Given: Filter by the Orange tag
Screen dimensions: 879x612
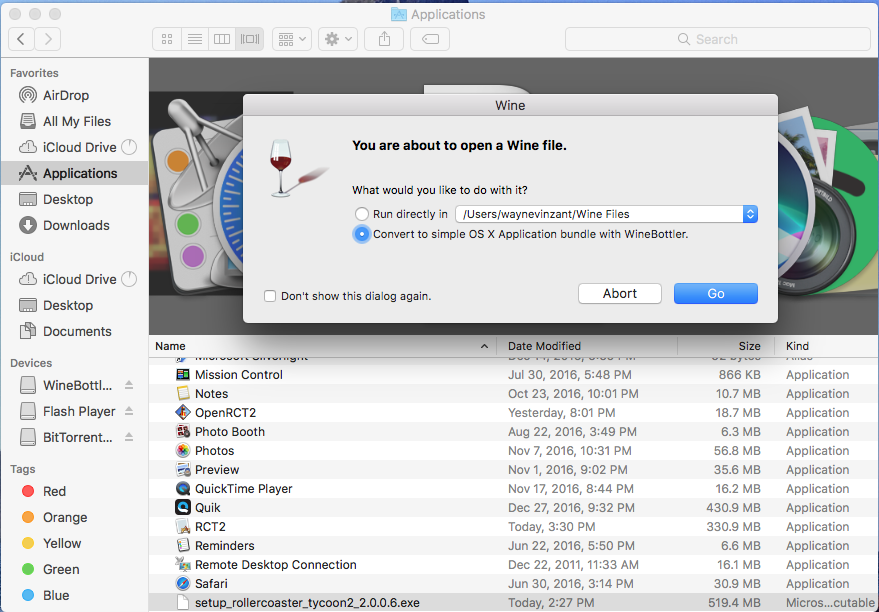Looking at the screenshot, I should [74, 517].
